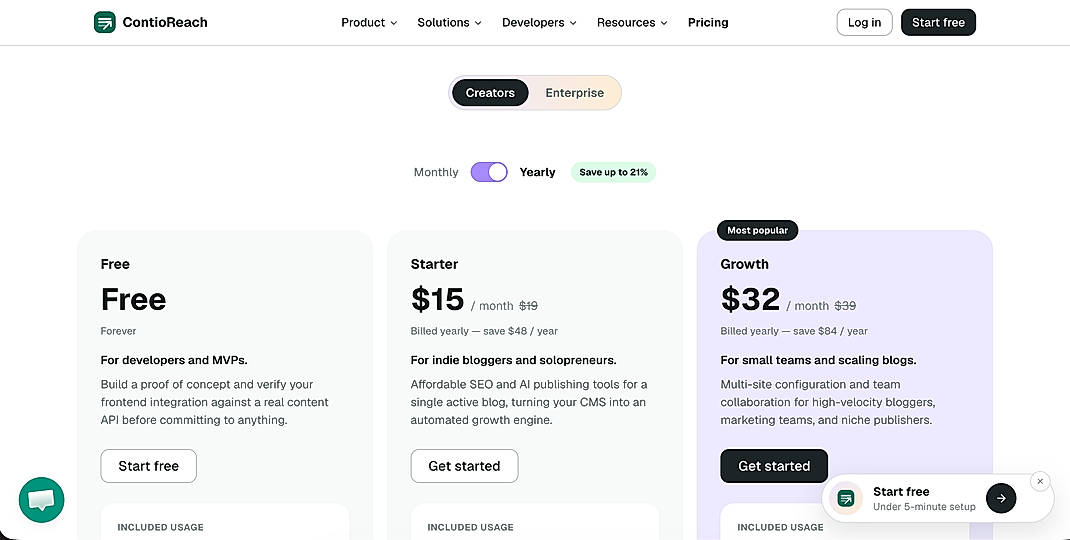
Task: Click 'For small teams and scaling blogs.' text
Action: point(818,360)
